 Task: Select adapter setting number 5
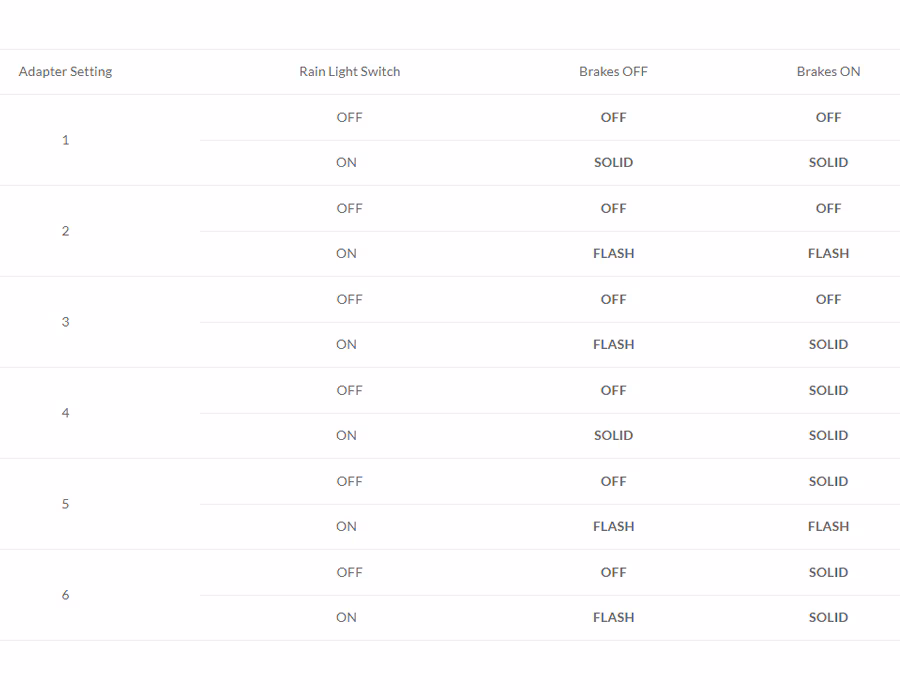point(65,504)
